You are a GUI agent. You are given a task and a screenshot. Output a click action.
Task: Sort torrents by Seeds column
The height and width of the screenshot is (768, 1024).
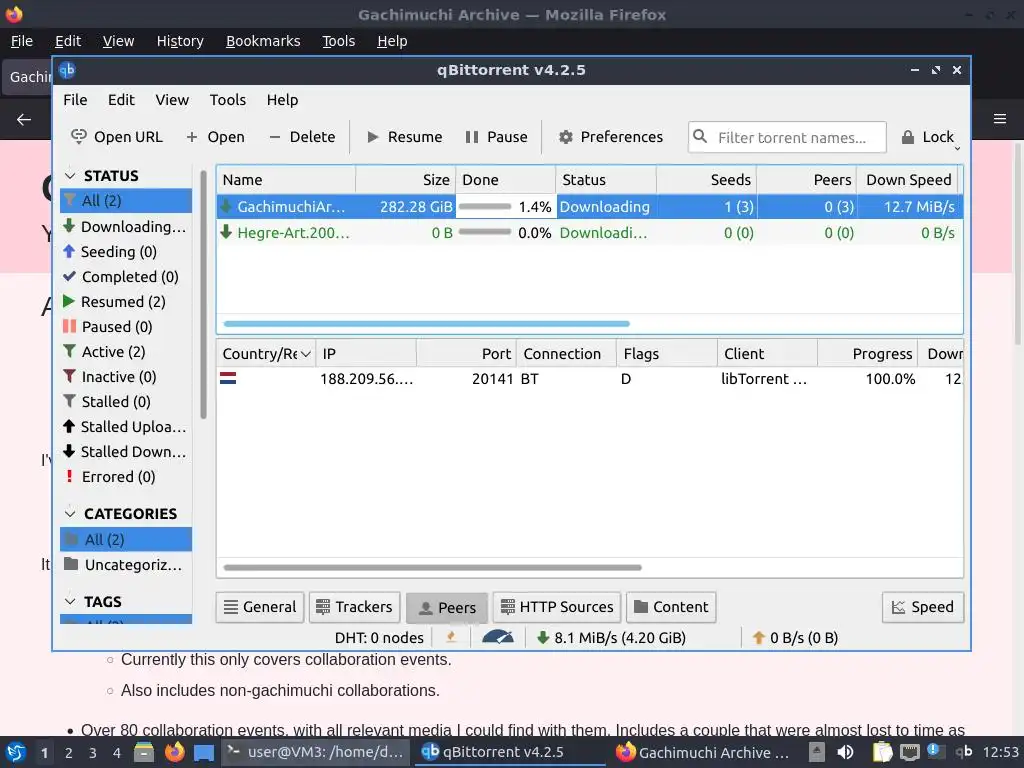click(706, 180)
